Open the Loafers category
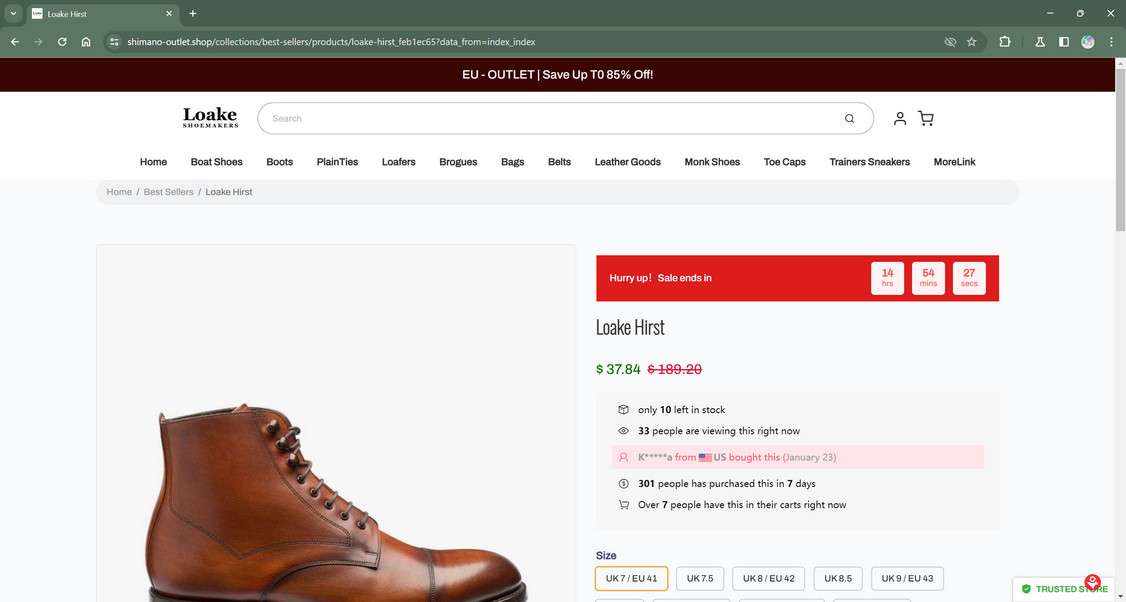Screen dimensions: 1126x602 pos(399,162)
